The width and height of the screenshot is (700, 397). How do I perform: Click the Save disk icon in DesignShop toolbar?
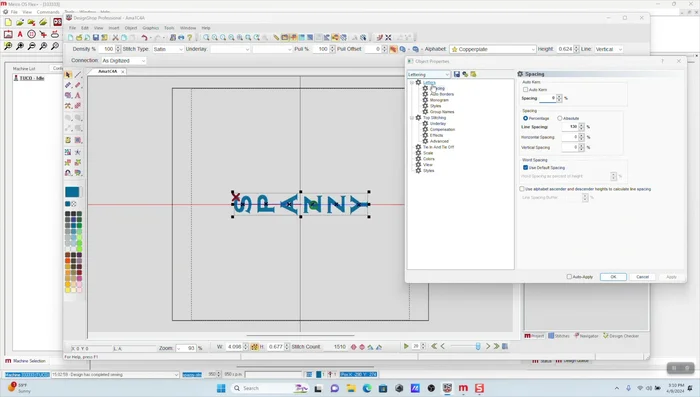point(96,38)
